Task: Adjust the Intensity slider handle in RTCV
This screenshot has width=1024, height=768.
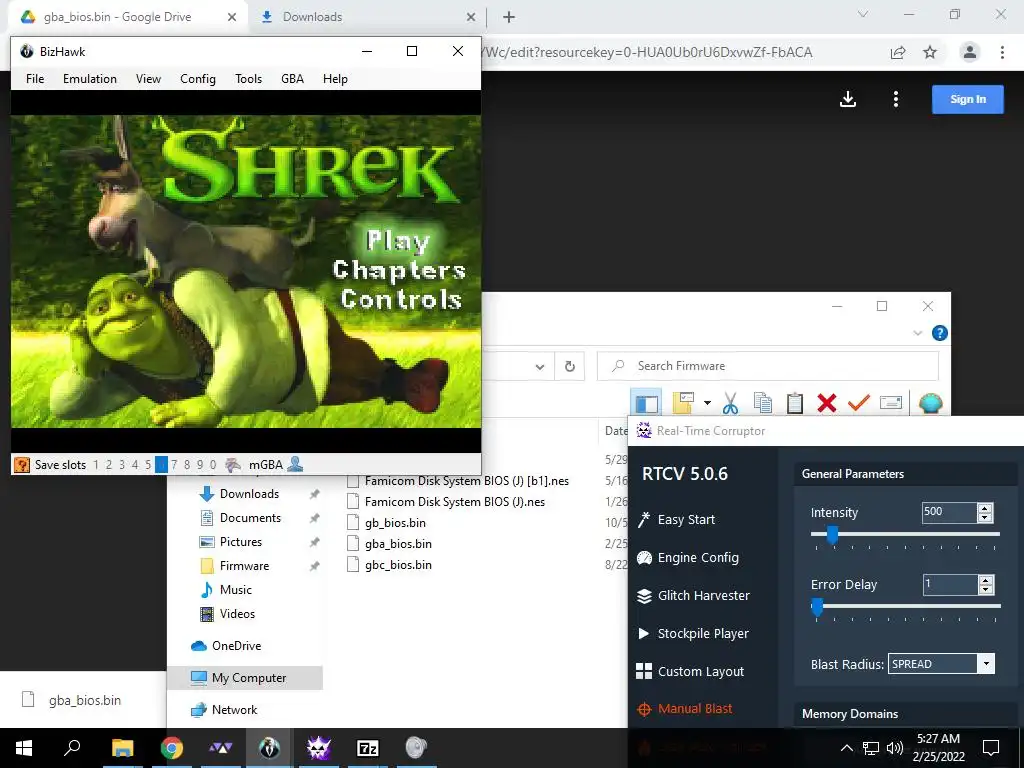Action: pos(833,536)
